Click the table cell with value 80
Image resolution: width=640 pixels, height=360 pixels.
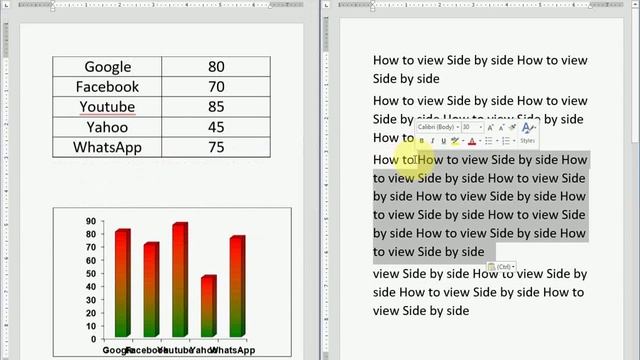216,67
